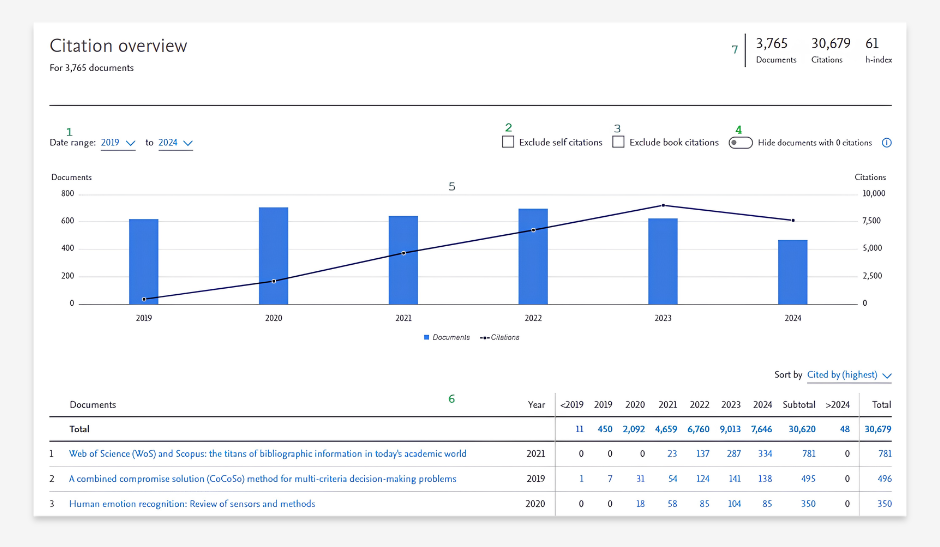The height and width of the screenshot is (547, 940).
Task: Click the 2024 documents bar in chart
Action: click(793, 272)
